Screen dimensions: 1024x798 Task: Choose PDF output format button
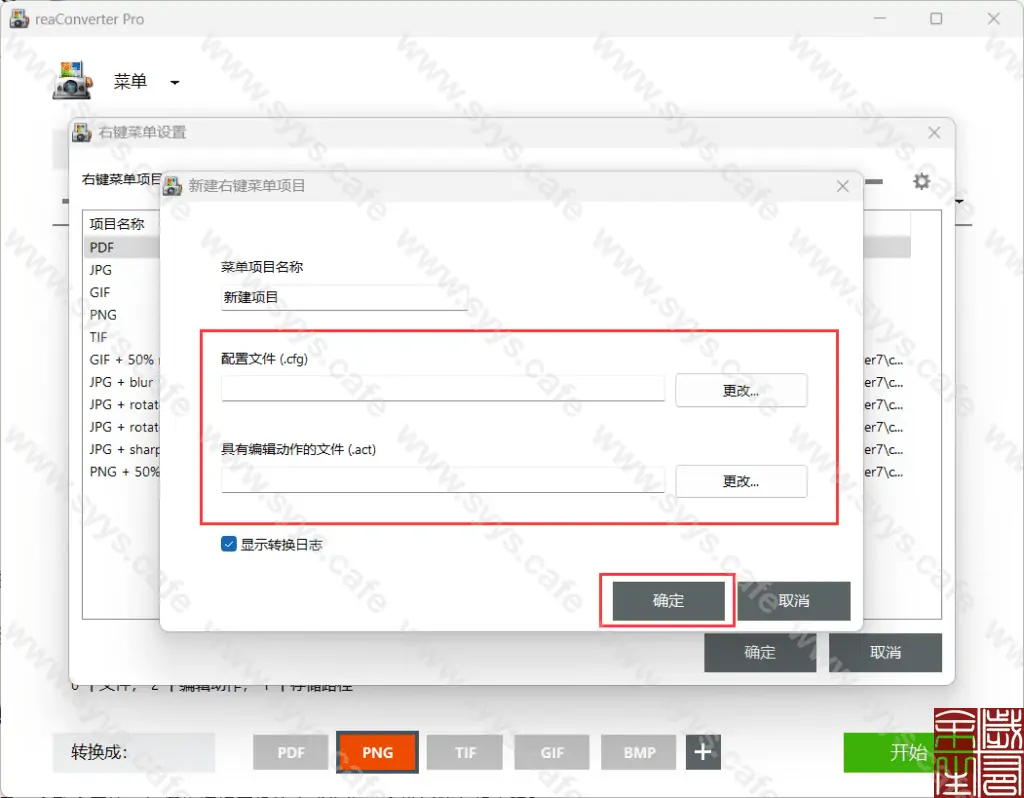click(291, 752)
